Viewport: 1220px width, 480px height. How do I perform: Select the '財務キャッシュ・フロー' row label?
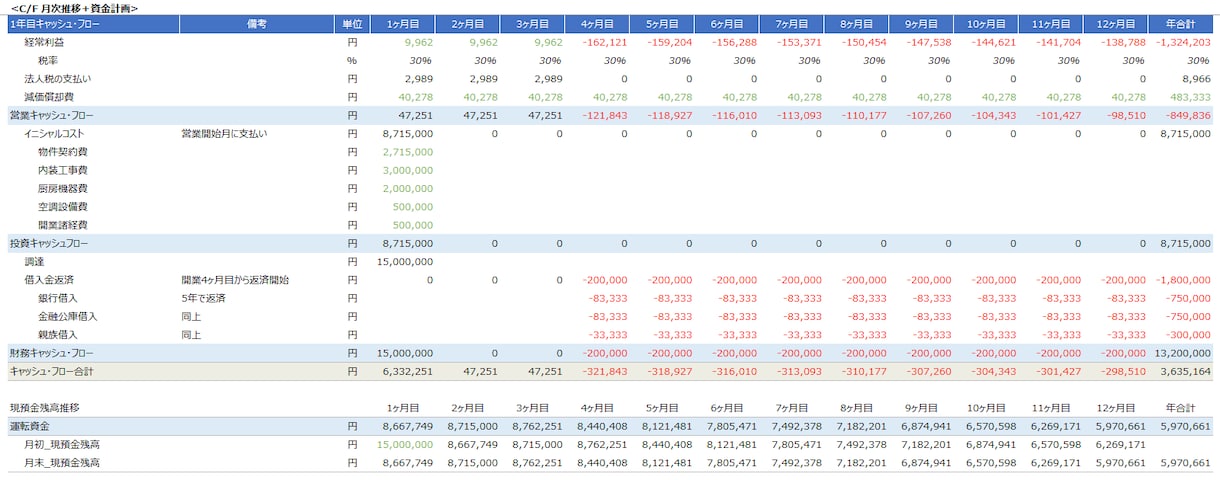[x=51, y=353]
